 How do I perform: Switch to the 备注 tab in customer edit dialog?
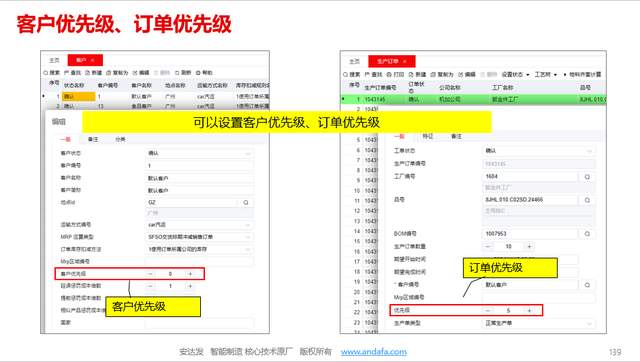[x=93, y=140]
